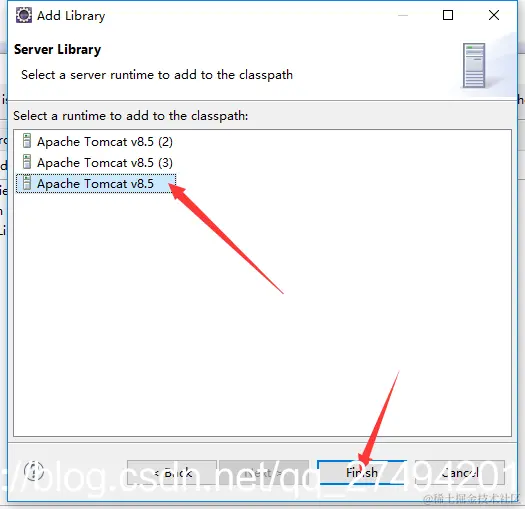Choose the Apache Tomcat v8.5 runtime without number suffix

point(95,184)
